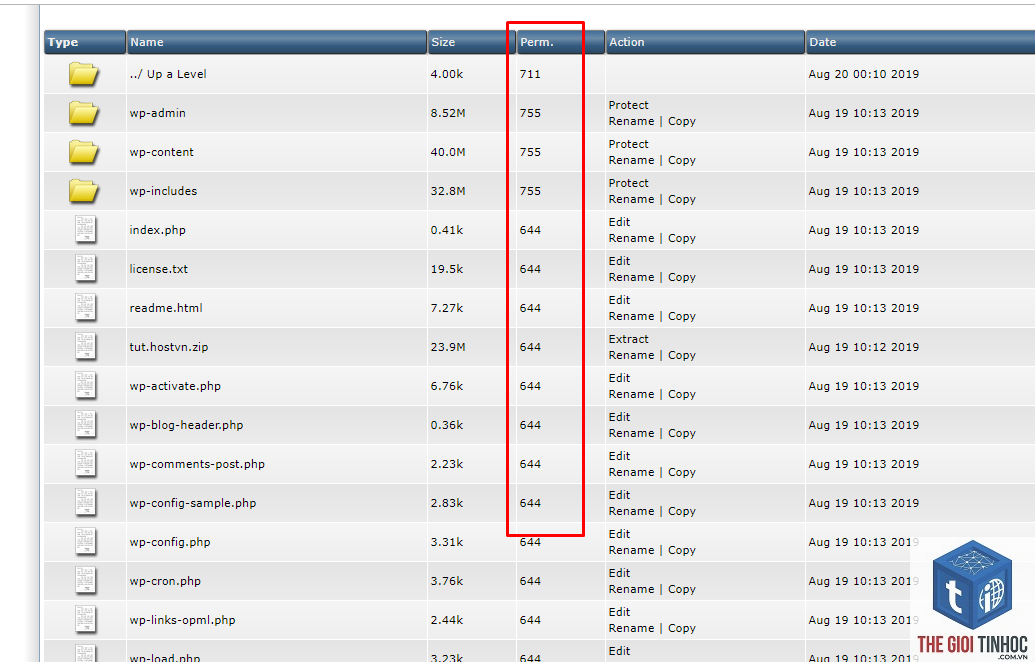This screenshot has height=662, width=1035.
Task: Protect the wp-admin folder
Action: click(x=628, y=105)
